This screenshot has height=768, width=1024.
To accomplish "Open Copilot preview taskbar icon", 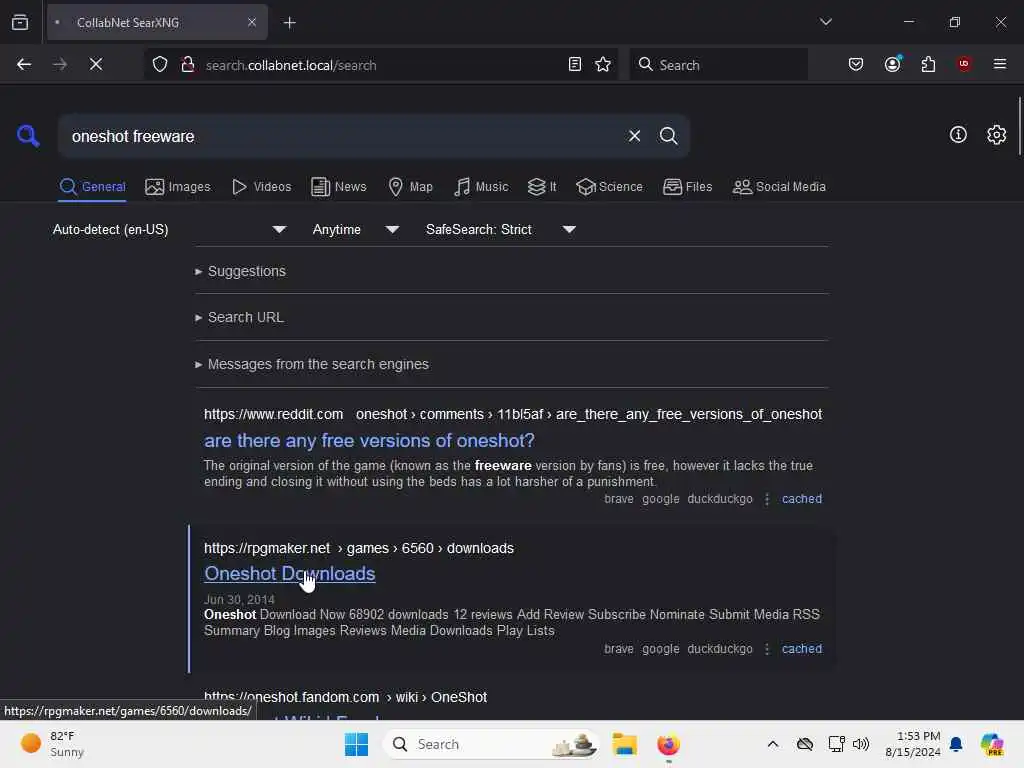I will coord(991,744).
